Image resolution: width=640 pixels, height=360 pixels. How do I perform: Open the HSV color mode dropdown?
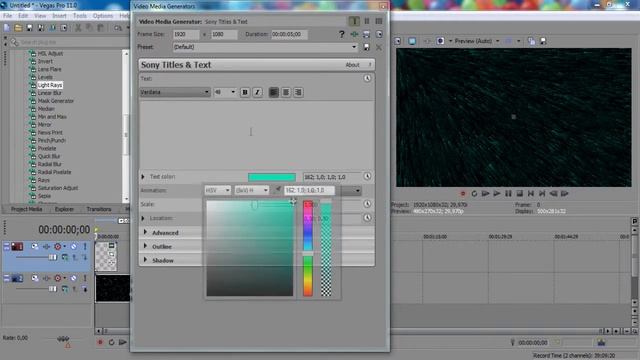click(x=218, y=190)
